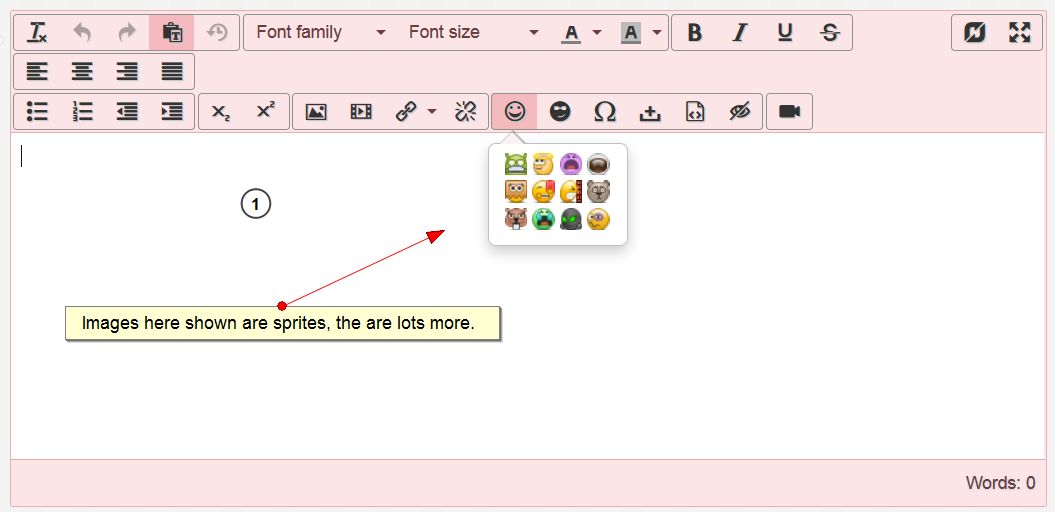Insert an image using the image icon

click(x=316, y=112)
